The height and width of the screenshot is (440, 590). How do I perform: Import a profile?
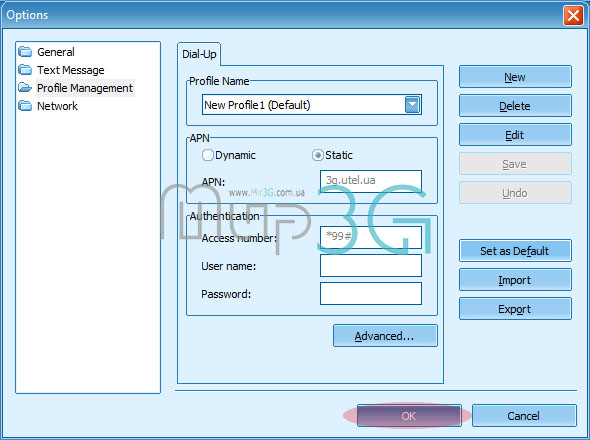pos(515,280)
